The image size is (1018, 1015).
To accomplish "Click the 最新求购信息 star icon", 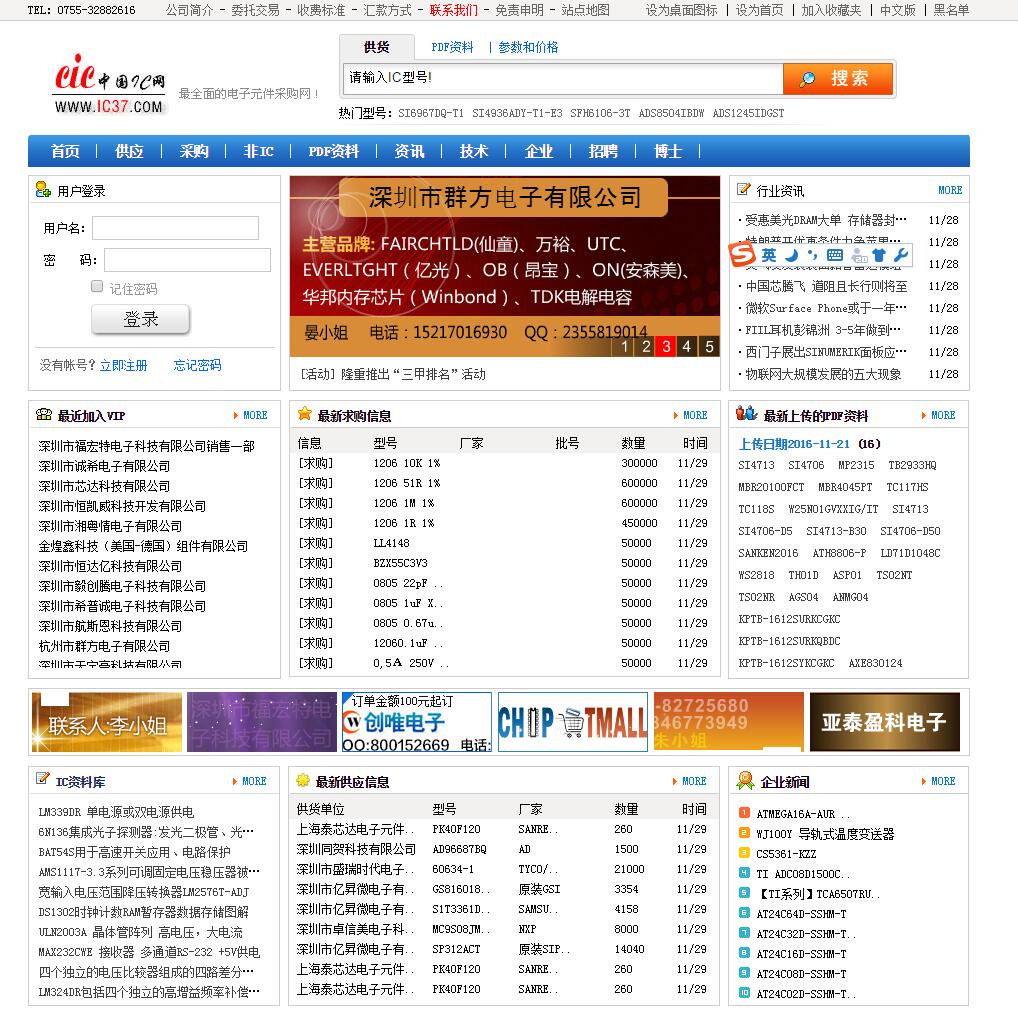I will 304,414.
